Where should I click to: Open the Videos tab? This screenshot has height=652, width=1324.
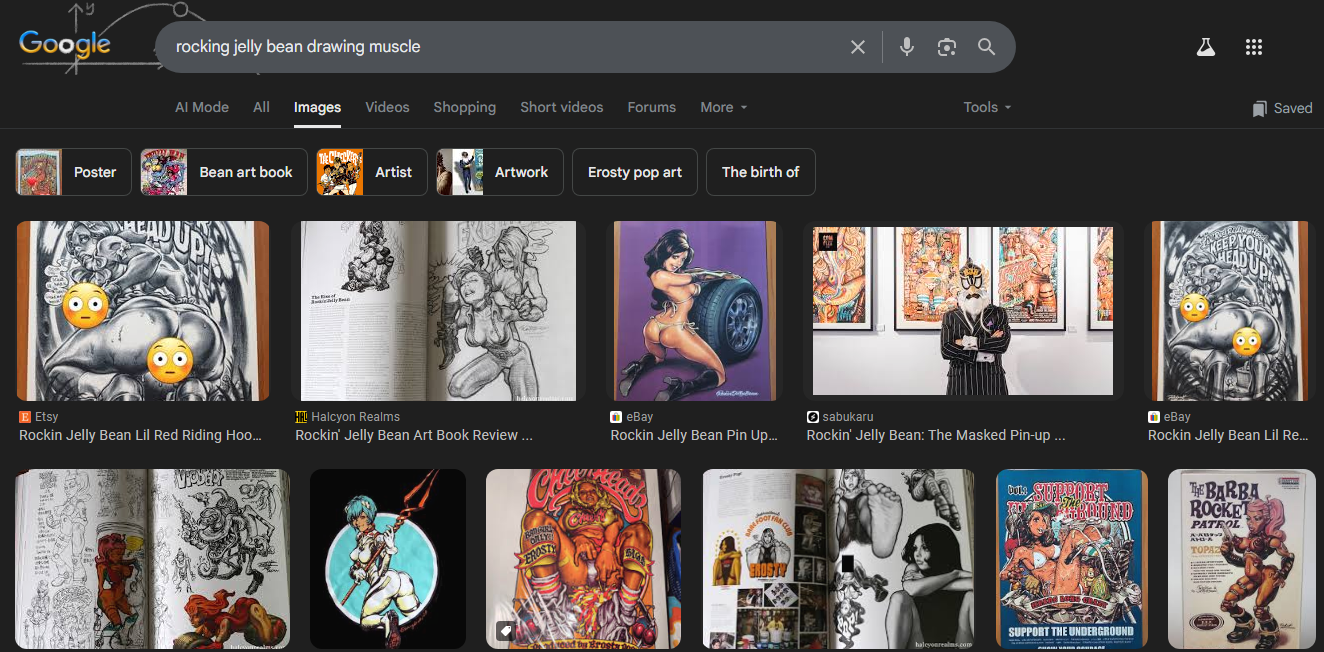(x=387, y=107)
